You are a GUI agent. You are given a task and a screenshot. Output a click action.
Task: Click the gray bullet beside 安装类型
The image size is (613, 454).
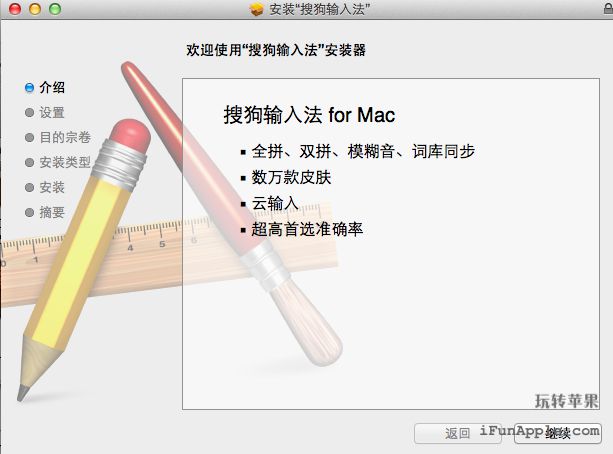tap(29, 162)
